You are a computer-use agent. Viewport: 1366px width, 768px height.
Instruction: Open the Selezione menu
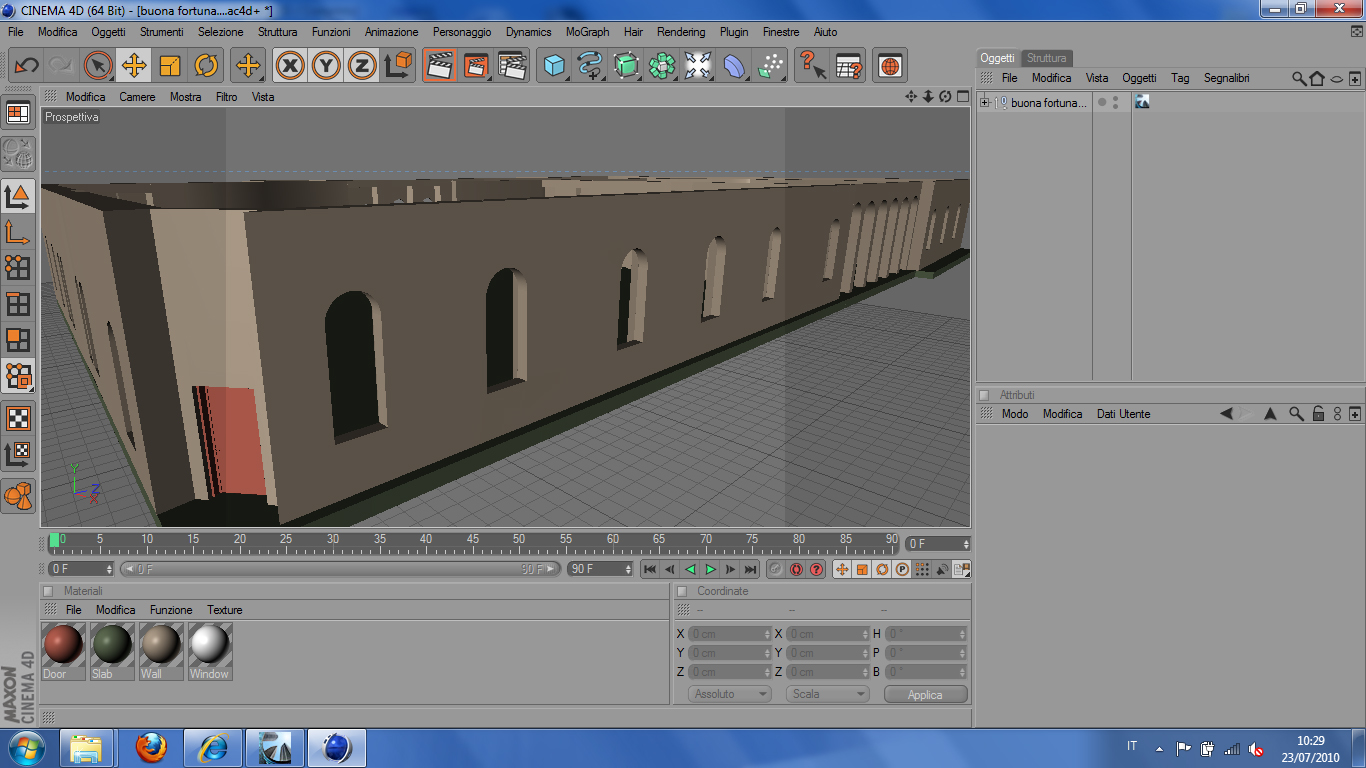tap(220, 32)
